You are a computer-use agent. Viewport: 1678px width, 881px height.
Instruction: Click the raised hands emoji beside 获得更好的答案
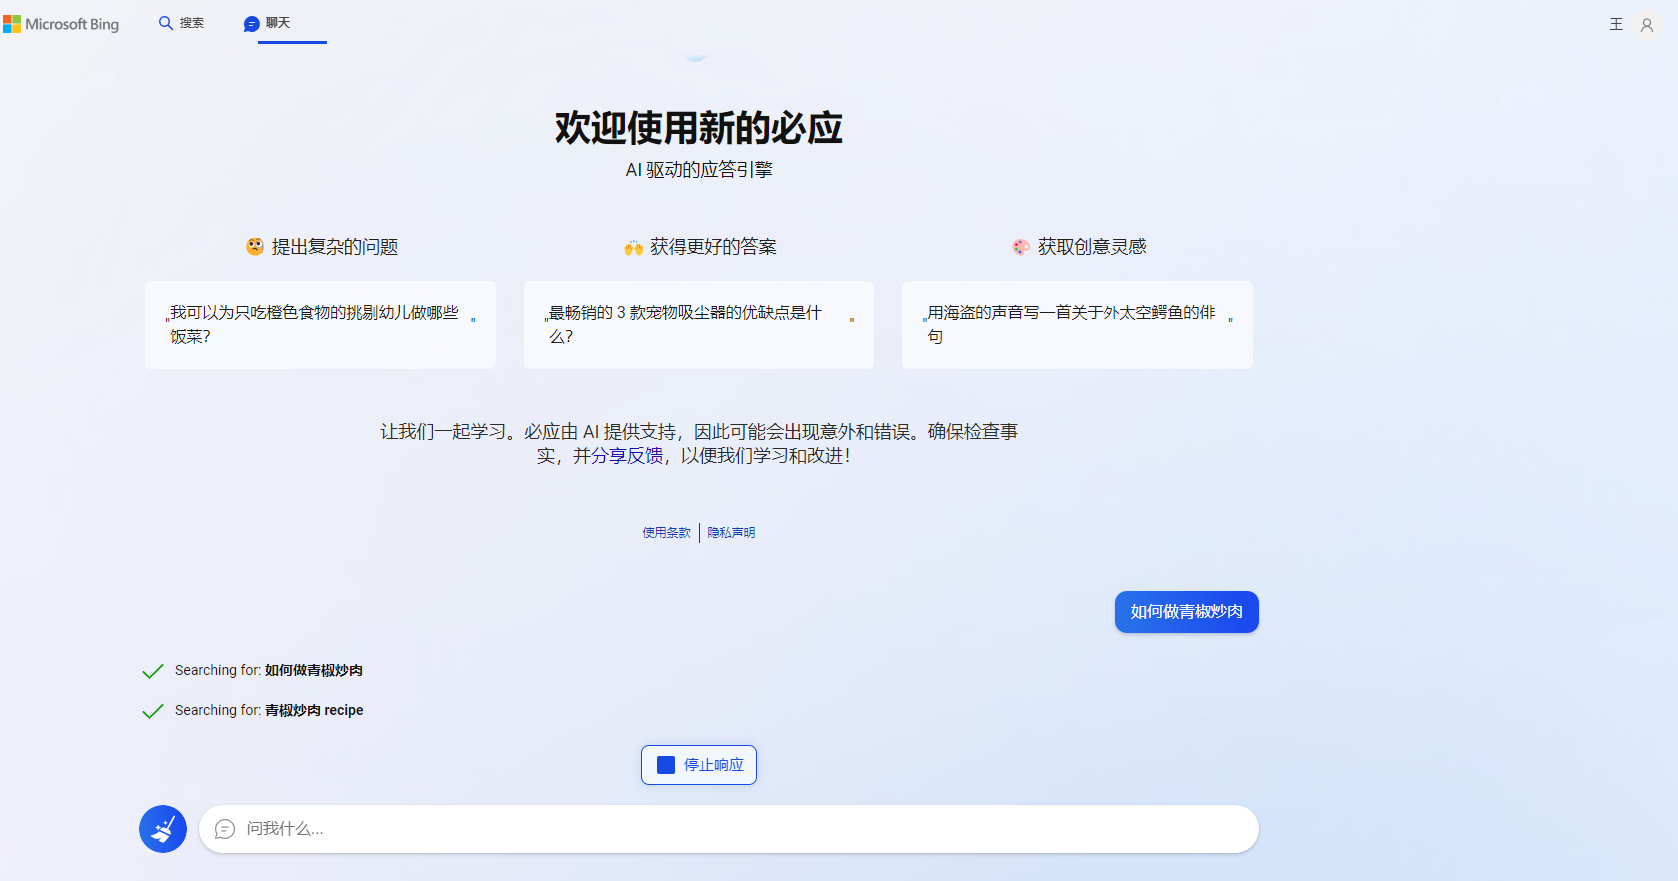(633, 247)
